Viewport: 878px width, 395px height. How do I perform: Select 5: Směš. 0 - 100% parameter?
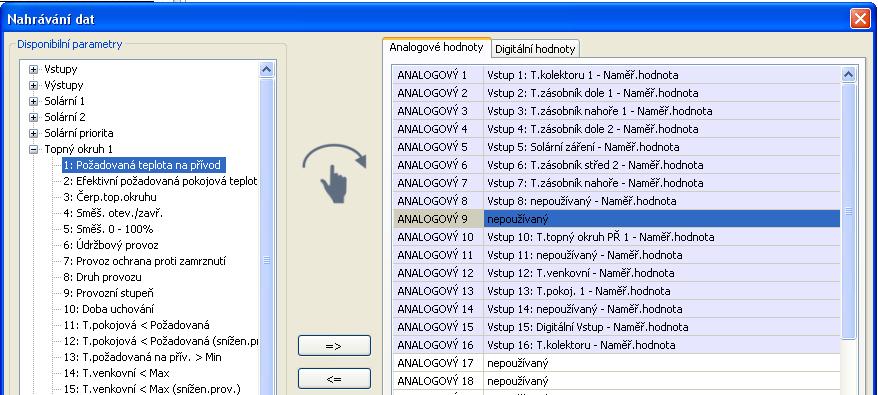[x=108, y=229]
